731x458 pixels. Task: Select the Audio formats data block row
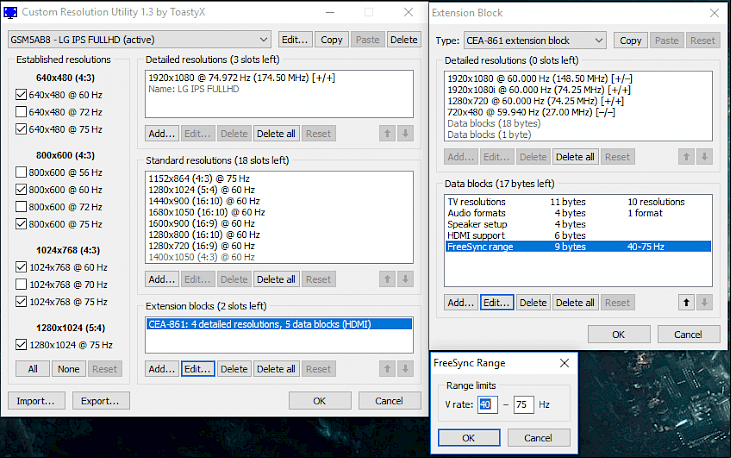tap(578, 213)
